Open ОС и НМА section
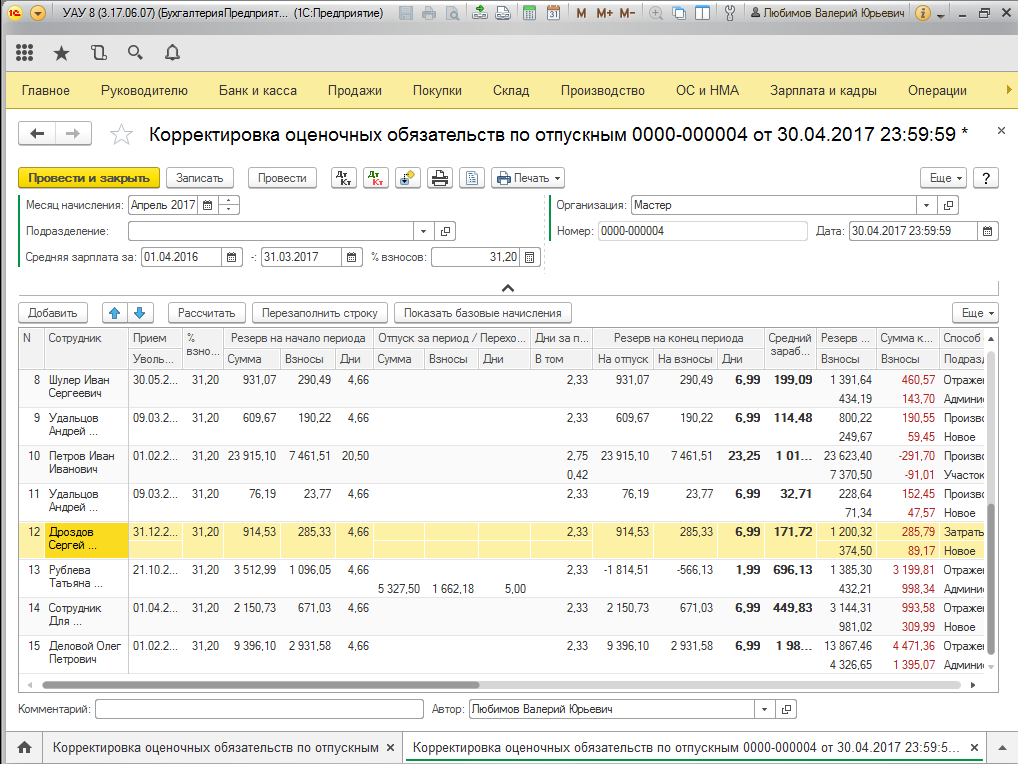 click(707, 90)
